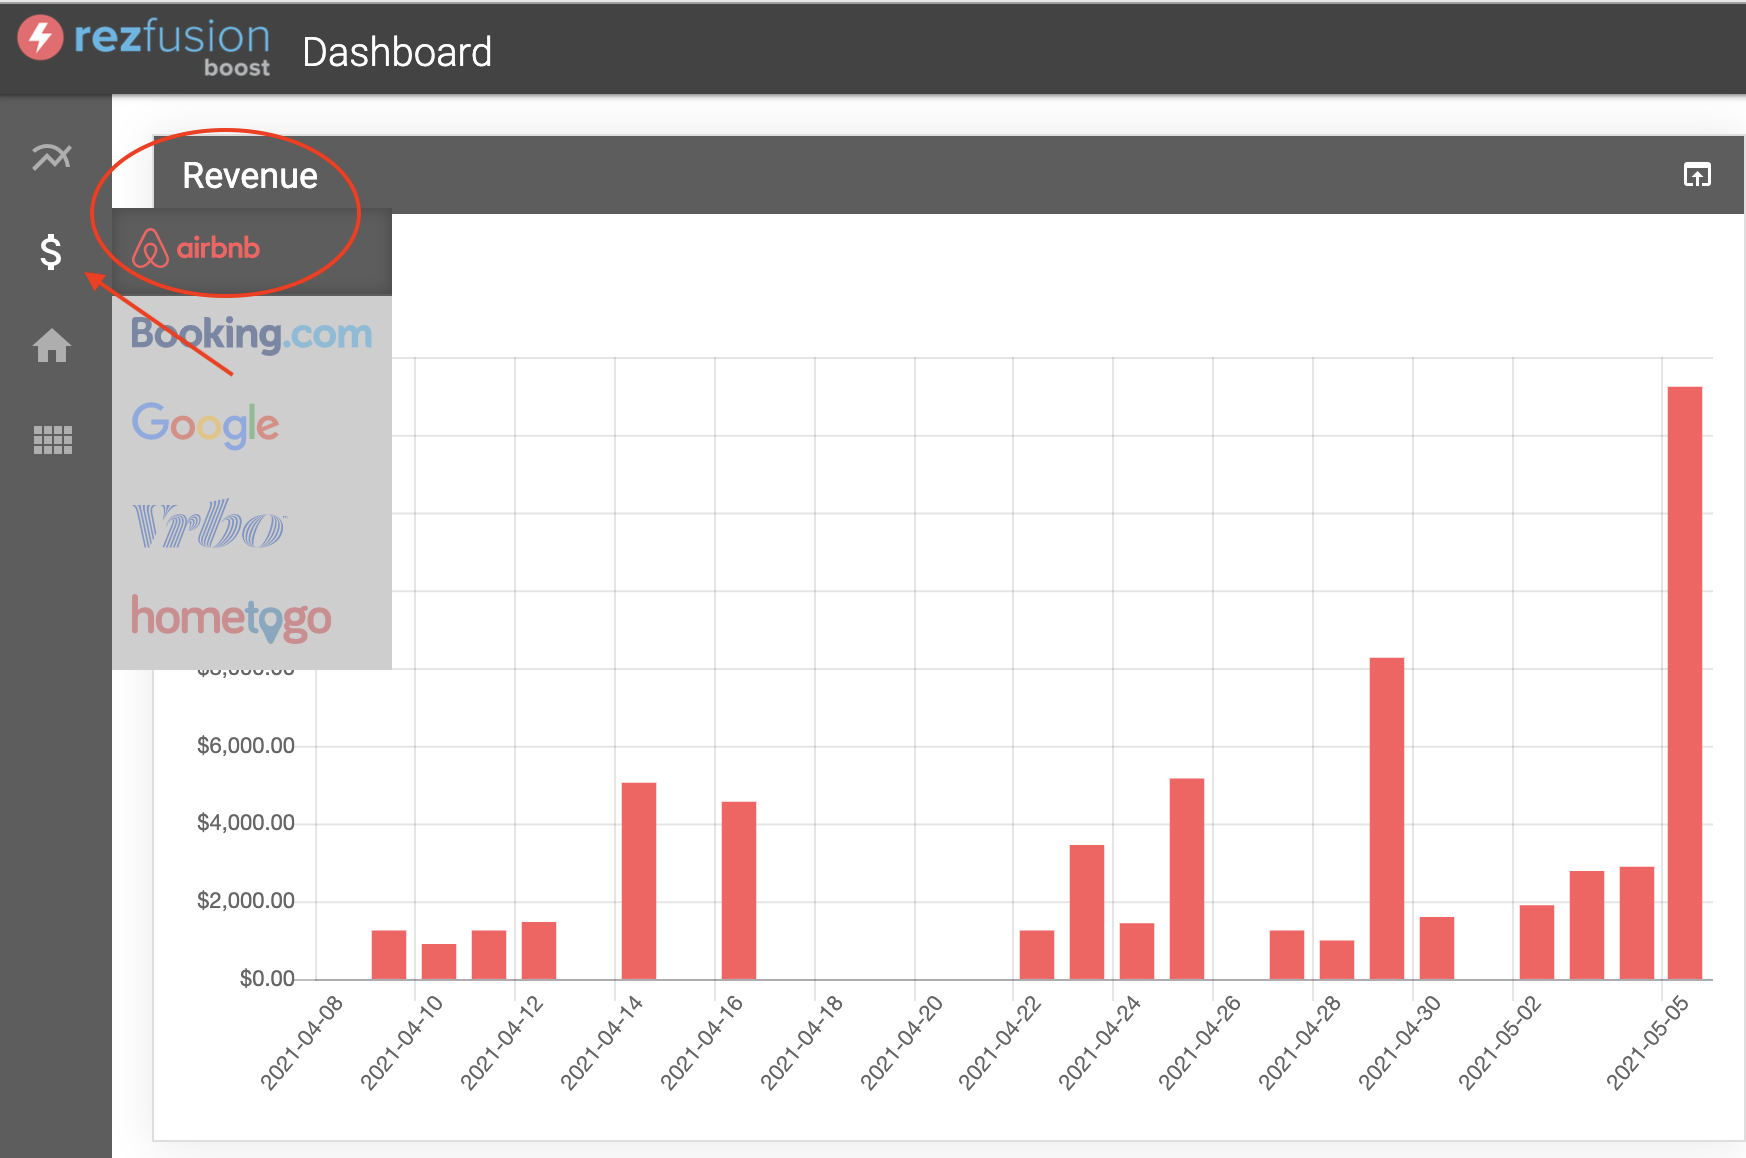1746x1158 pixels.
Task: Open the home properties sidebar icon
Action: (x=52, y=346)
